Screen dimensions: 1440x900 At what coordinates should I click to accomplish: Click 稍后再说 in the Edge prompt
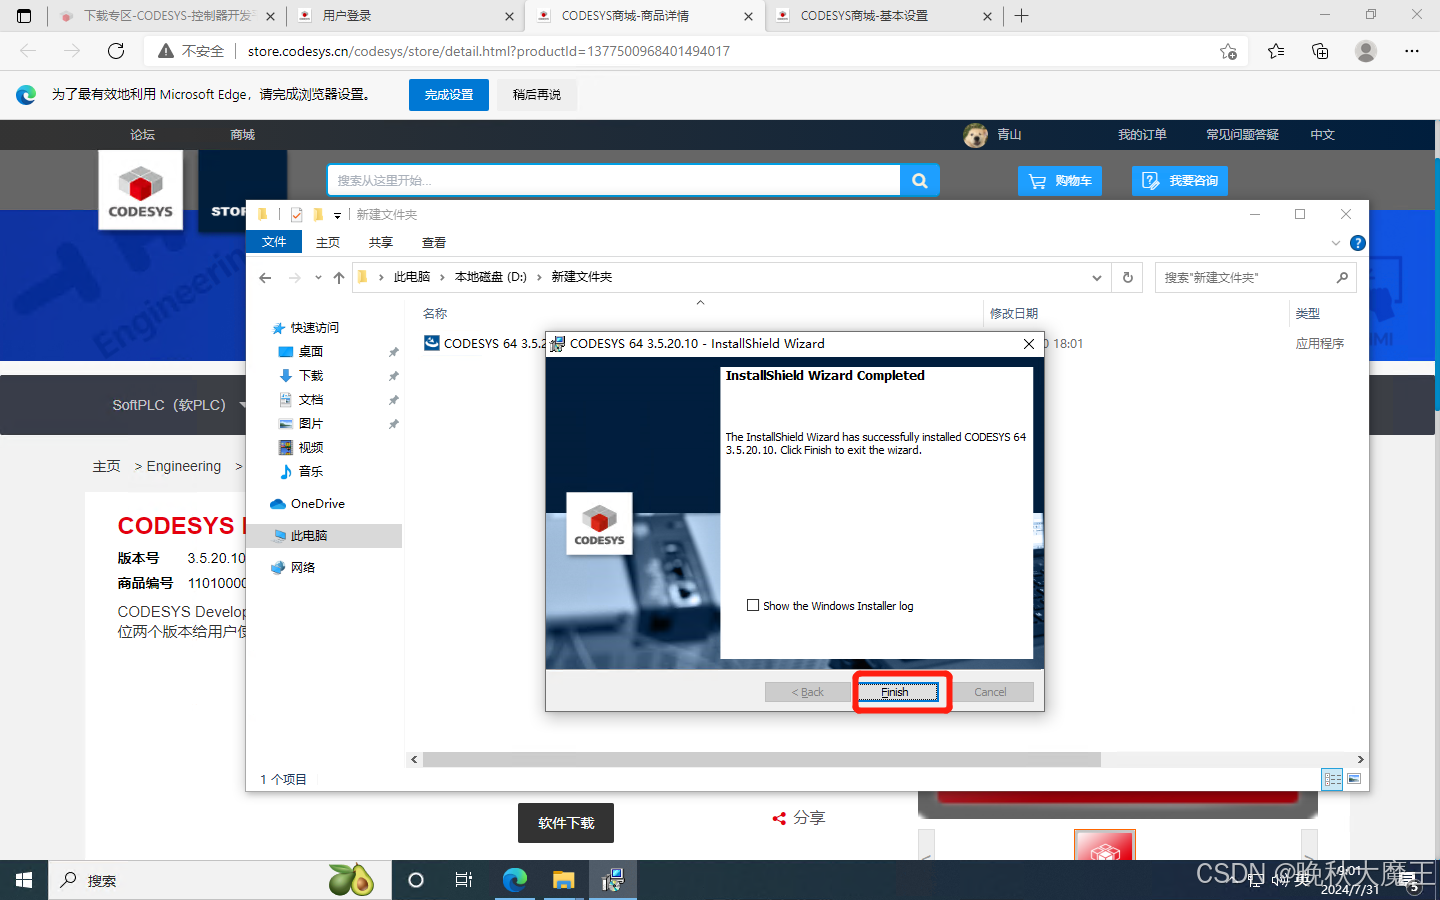click(537, 95)
